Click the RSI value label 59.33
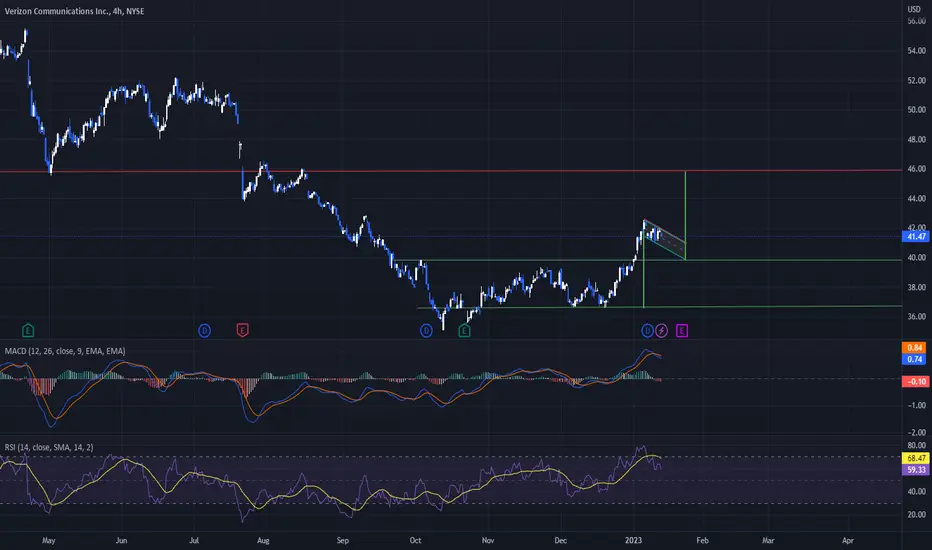The height and width of the screenshot is (550, 932). [x=916, y=470]
